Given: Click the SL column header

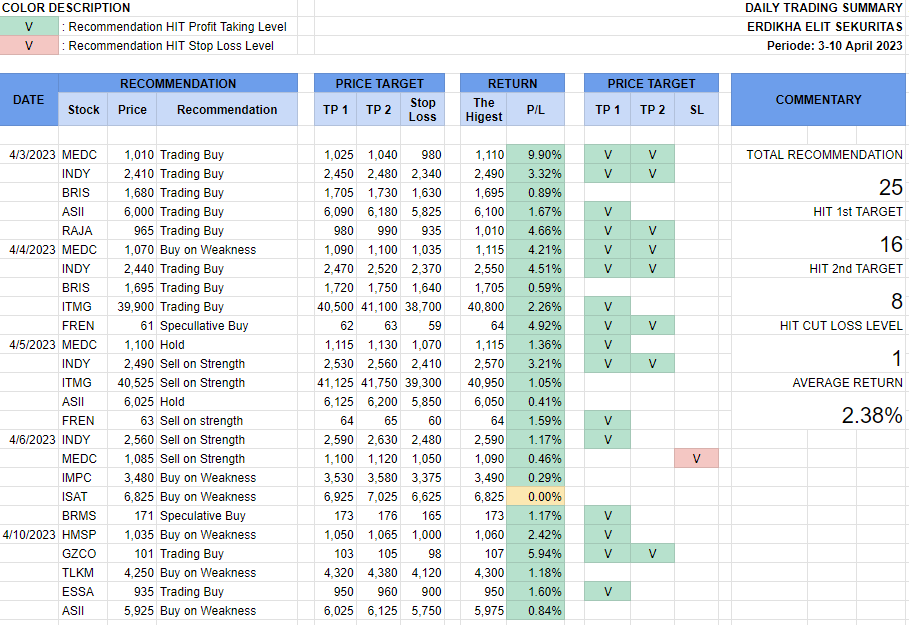Looking at the screenshot, I should 696,110.
